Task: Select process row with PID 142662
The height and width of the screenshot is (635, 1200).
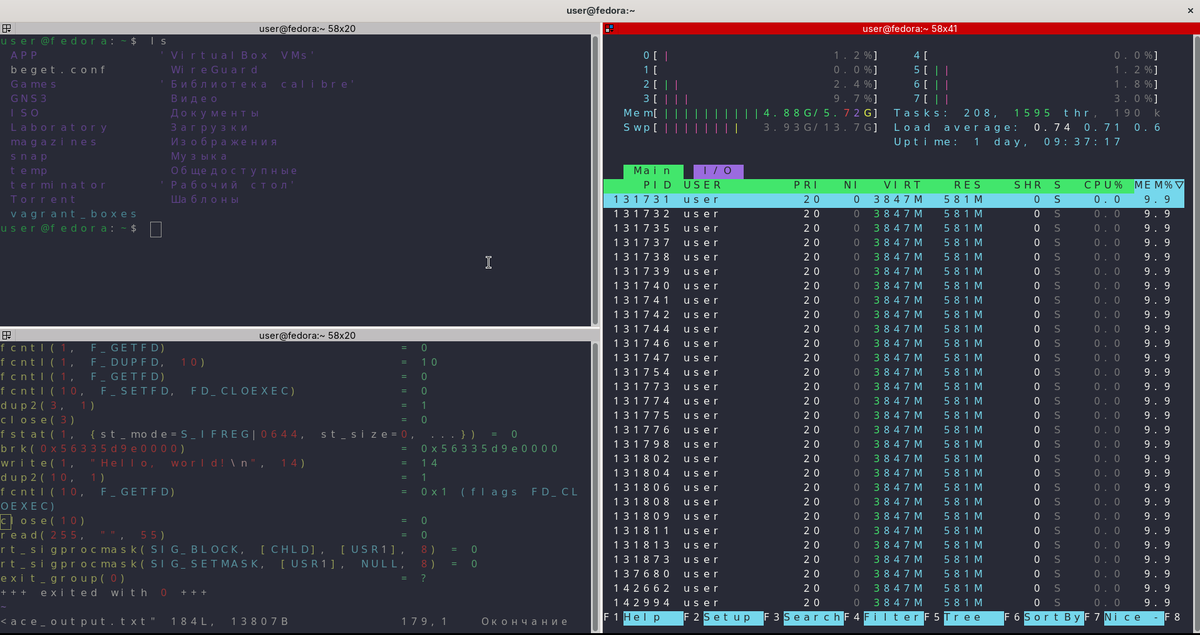Action: coord(894,588)
